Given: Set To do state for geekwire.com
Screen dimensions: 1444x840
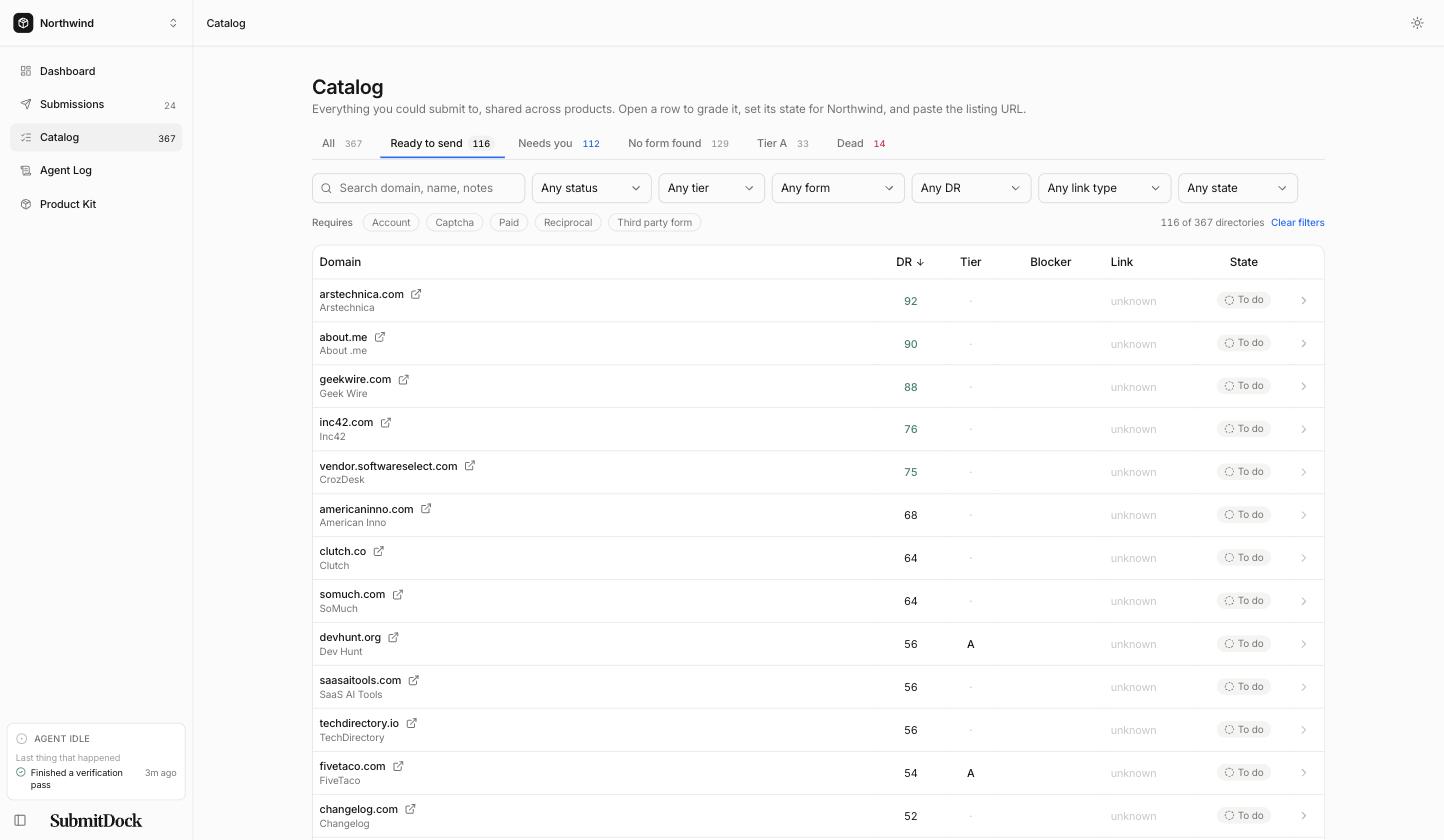Looking at the screenshot, I should coord(1244,386).
